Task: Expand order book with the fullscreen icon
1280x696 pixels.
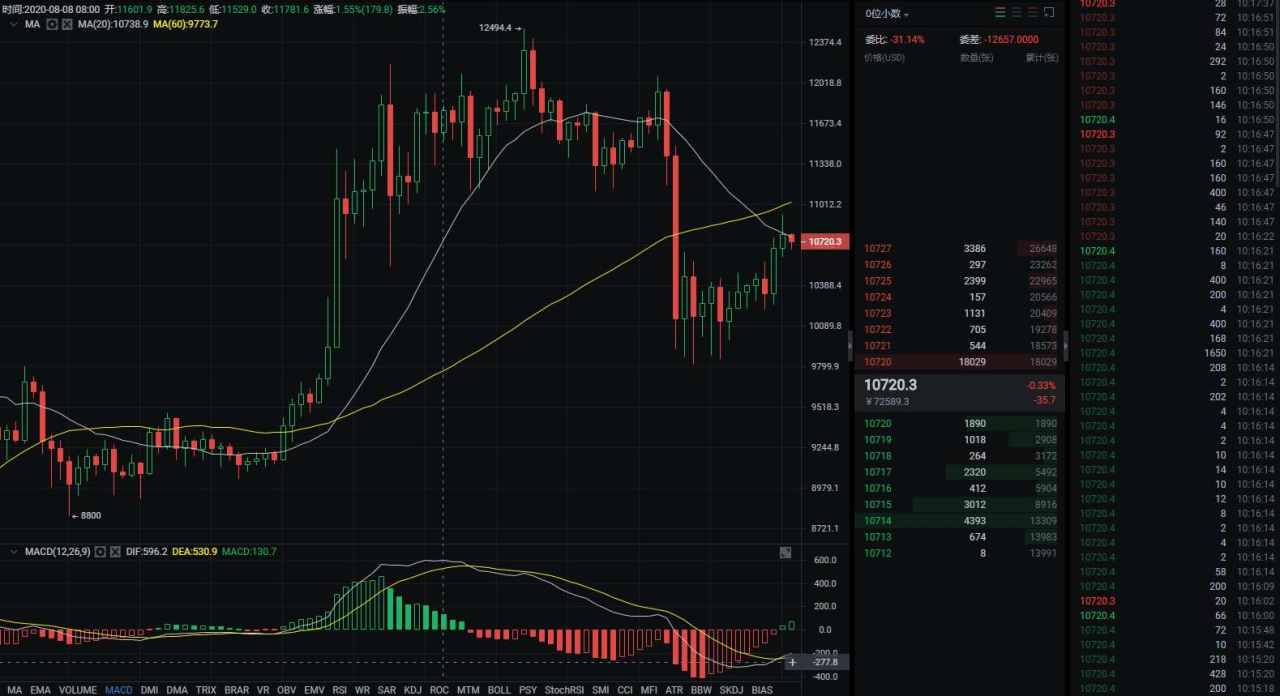Action: tap(1049, 12)
